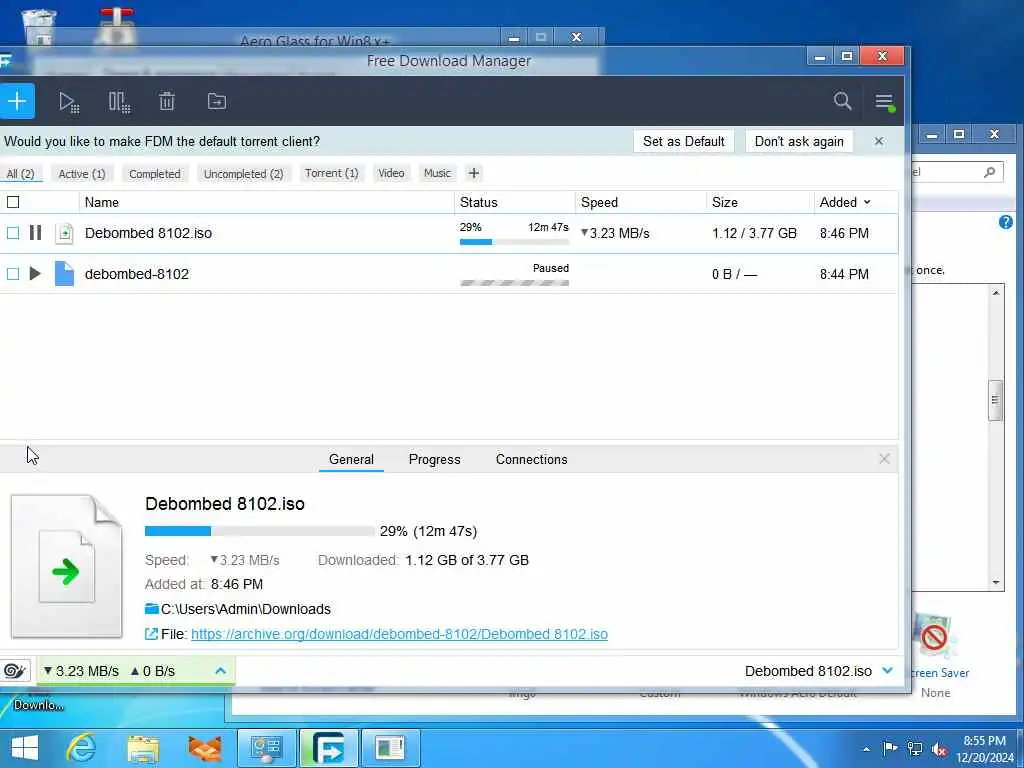Open Screen Saver link in background window
1024x768 pixels.
(940, 673)
